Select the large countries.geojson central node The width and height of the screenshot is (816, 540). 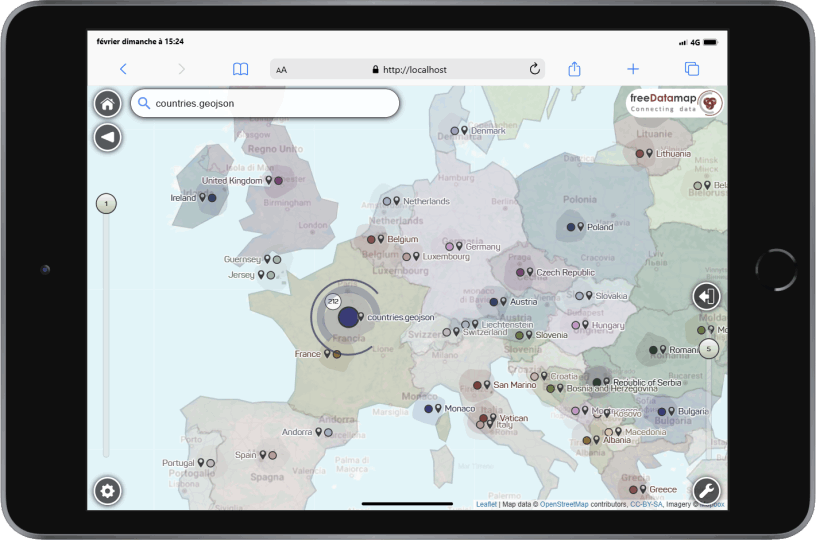click(348, 317)
